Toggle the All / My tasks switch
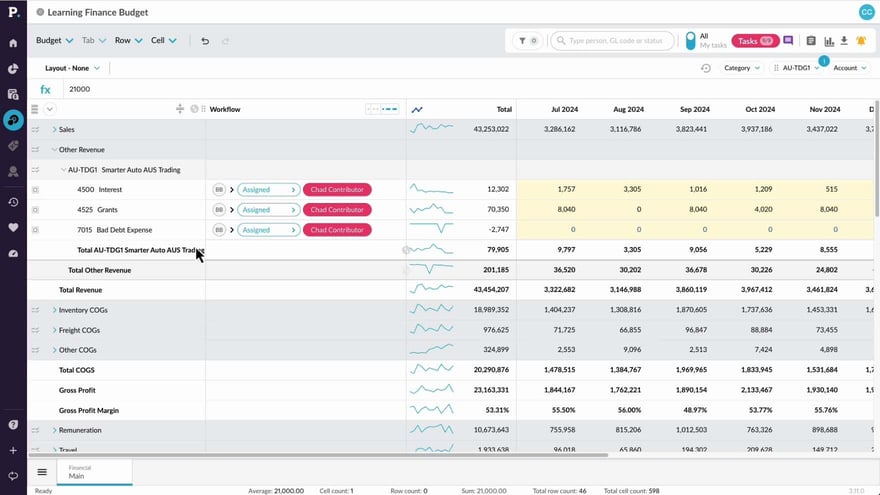The image size is (880, 495). coord(690,41)
